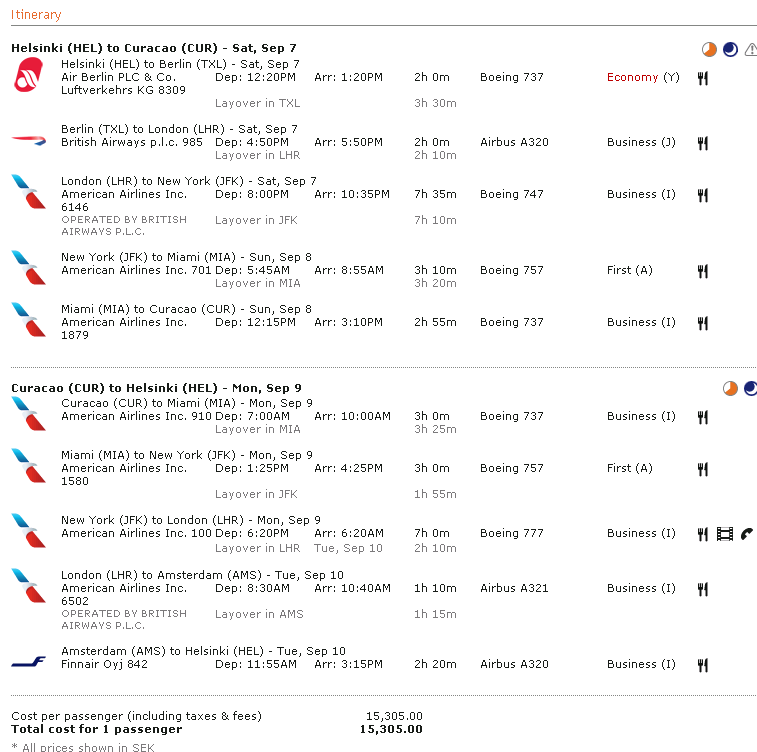This screenshot has height=752, width=757.
Task: Click the red Economy (Y) cabin label
Action: click(x=642, y=77)
